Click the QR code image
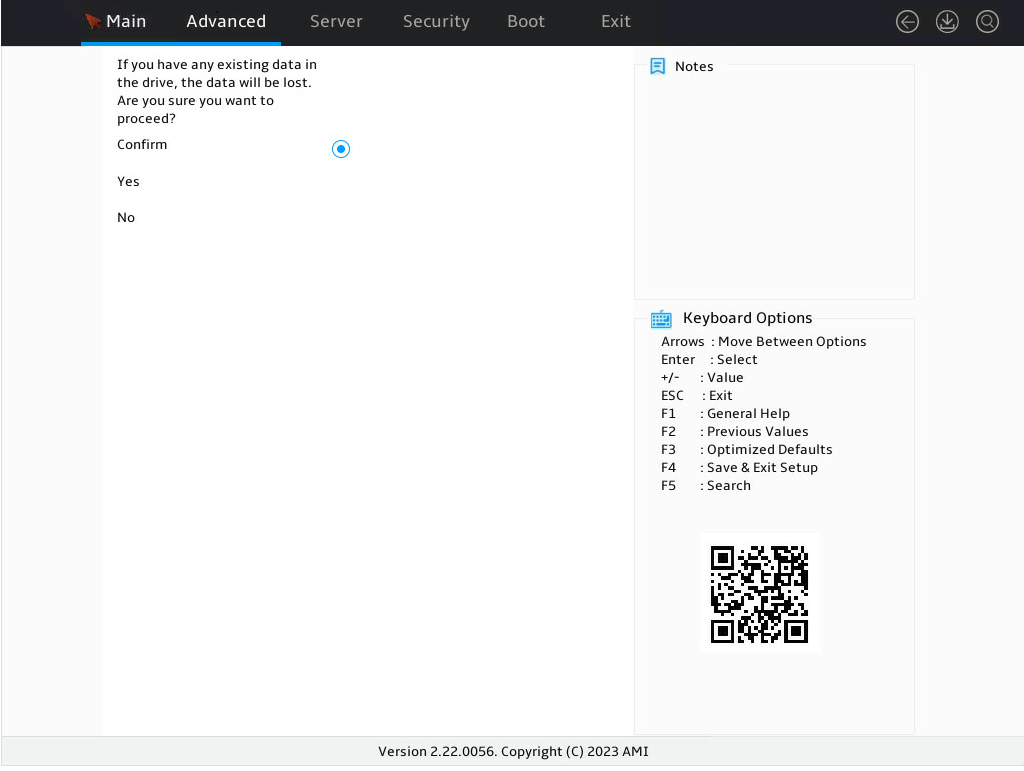Viewport: 1024px width, 771px height. tap(760, 594)
